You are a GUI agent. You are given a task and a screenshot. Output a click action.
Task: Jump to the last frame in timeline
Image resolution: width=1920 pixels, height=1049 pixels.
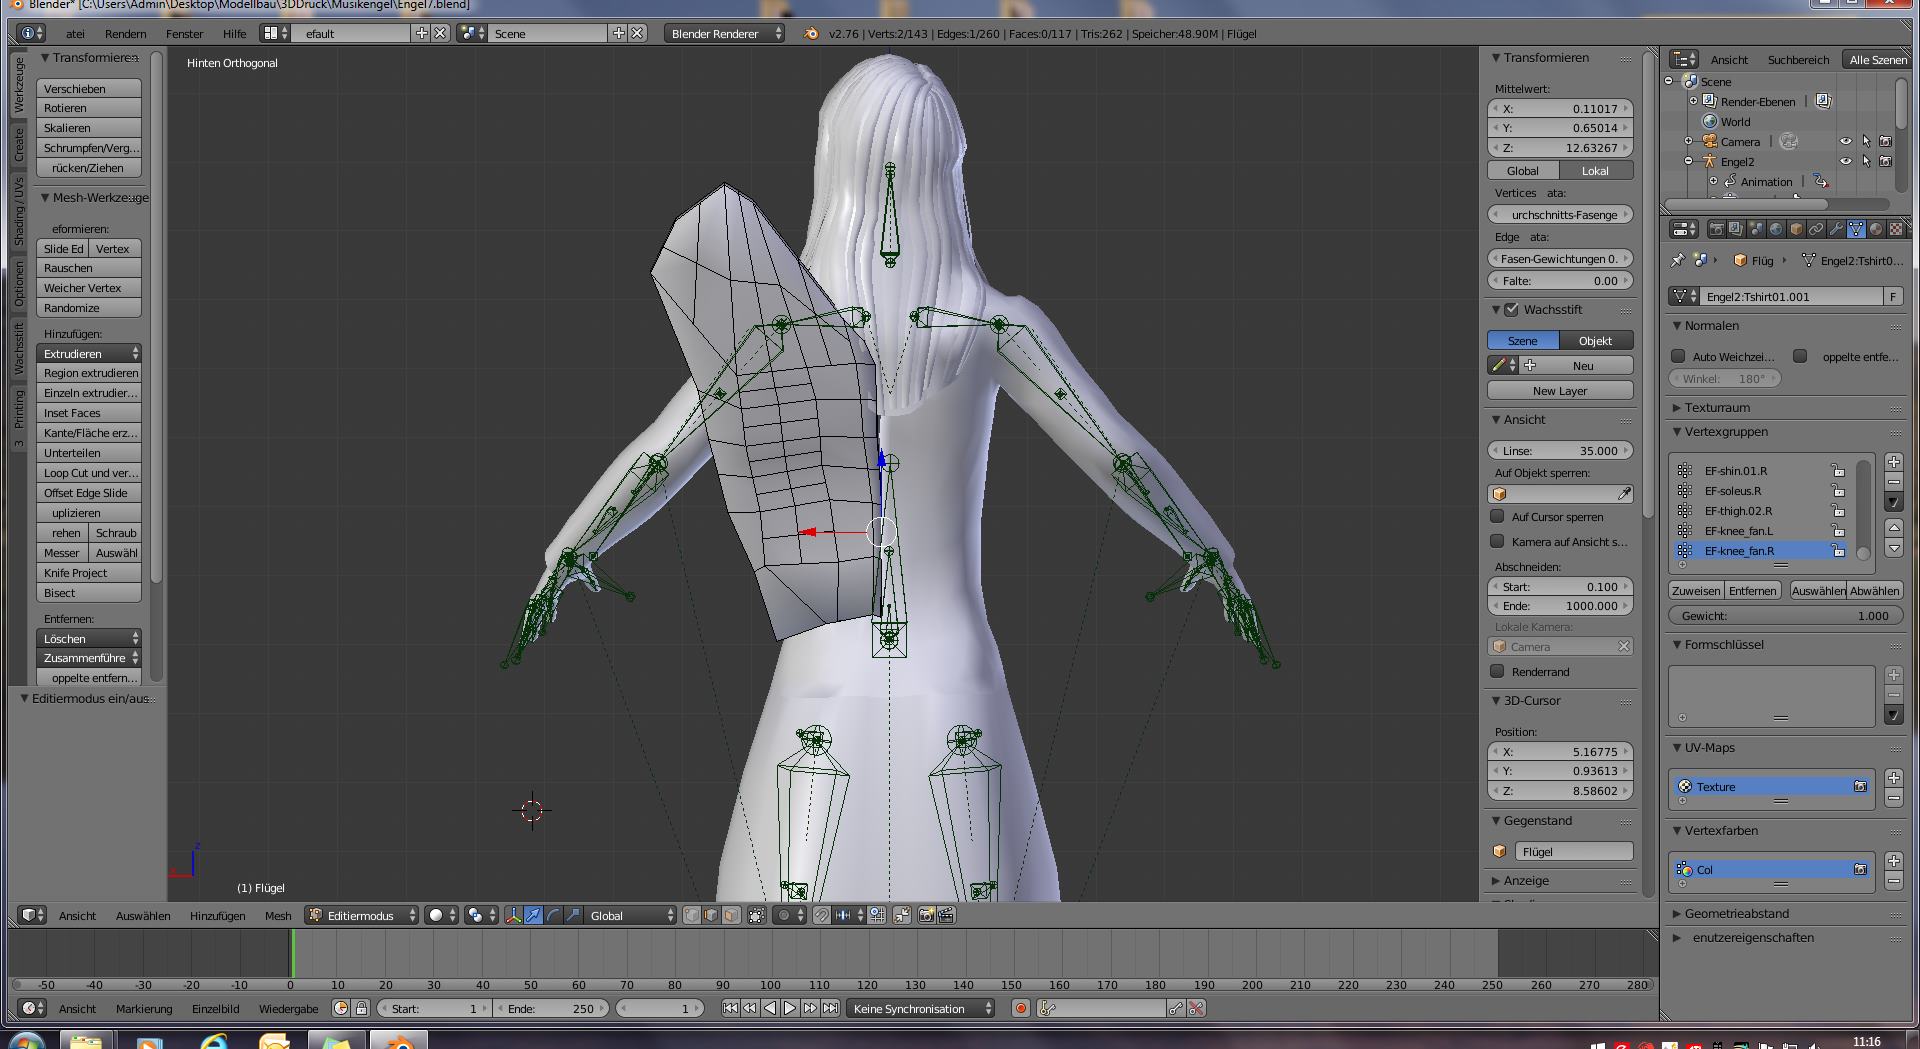tap(830, 1008)
